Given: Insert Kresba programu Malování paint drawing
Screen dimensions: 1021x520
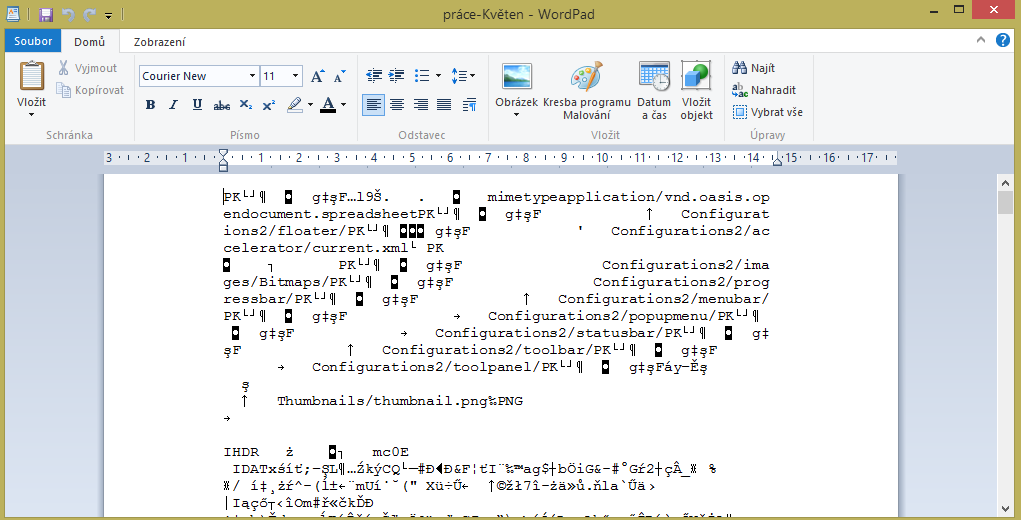Looking at the screenshot, I should click(587, 90).
